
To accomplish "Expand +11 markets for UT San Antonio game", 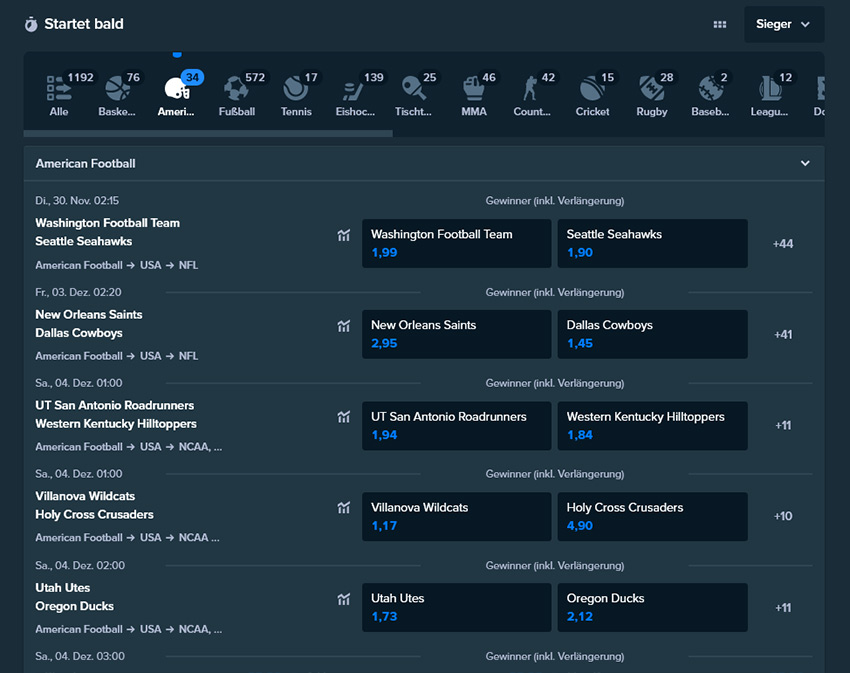I will pyautogui.click(x=783, y=425).
